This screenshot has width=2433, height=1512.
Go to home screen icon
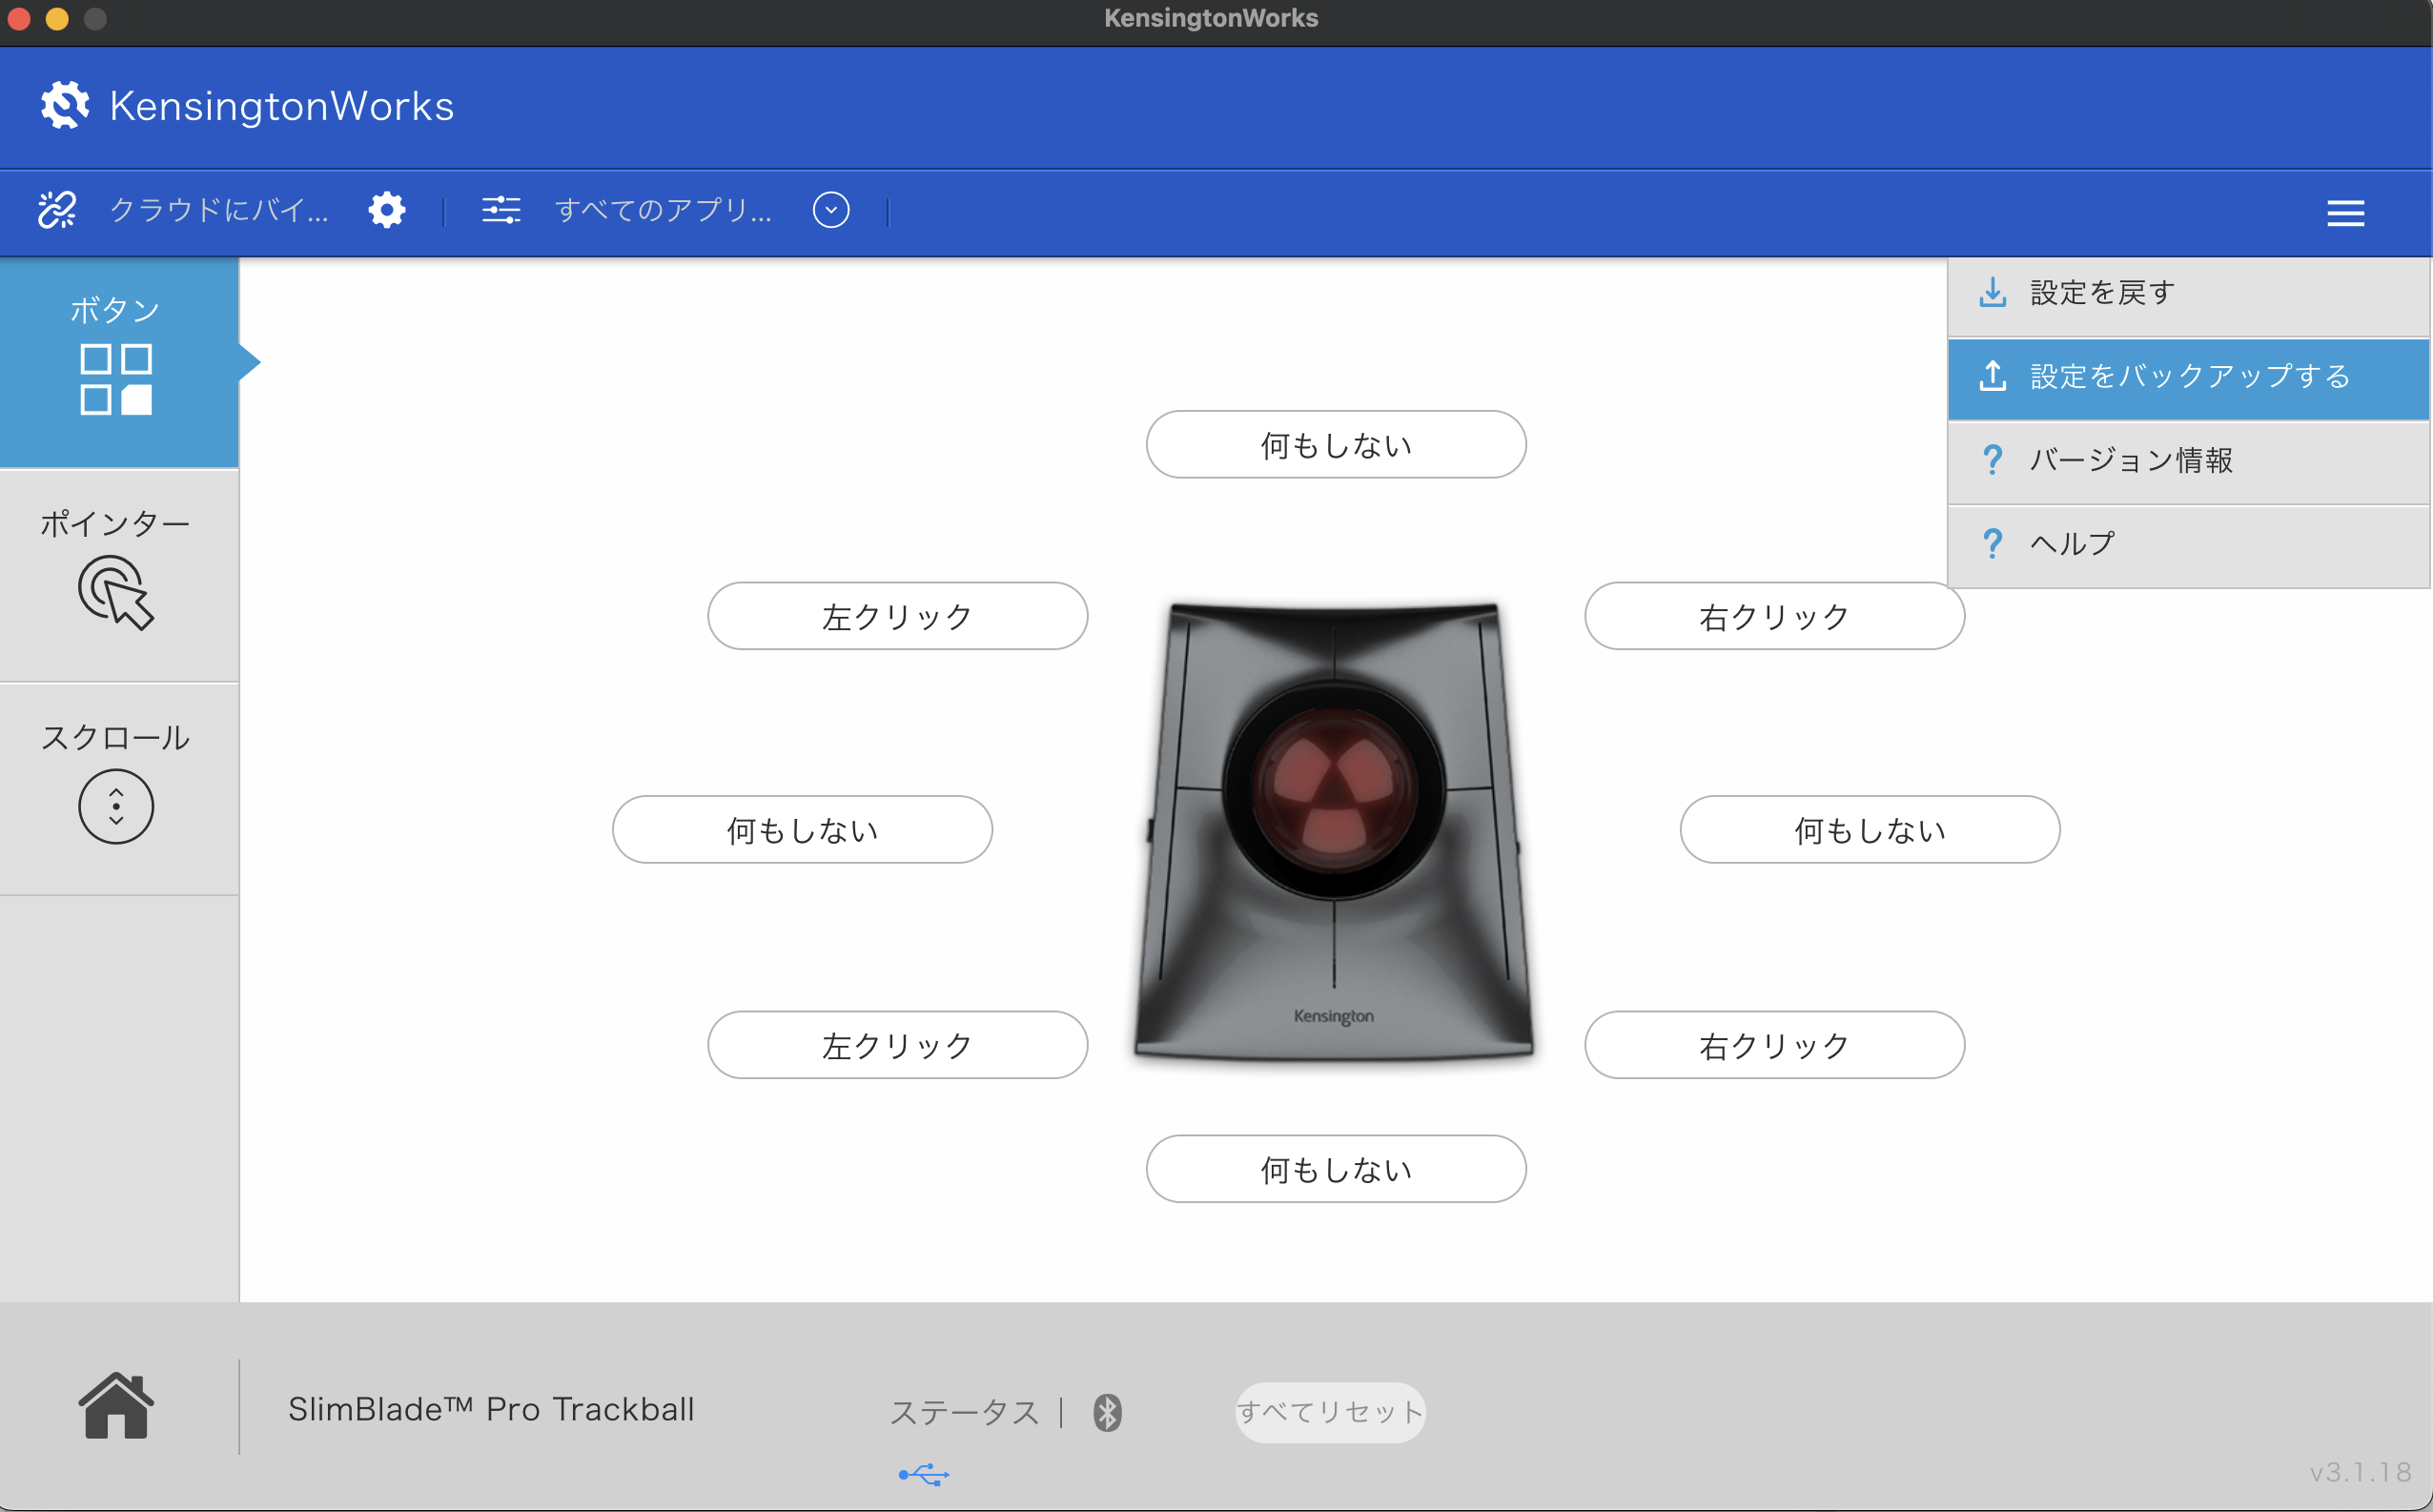coord(116,1407)
